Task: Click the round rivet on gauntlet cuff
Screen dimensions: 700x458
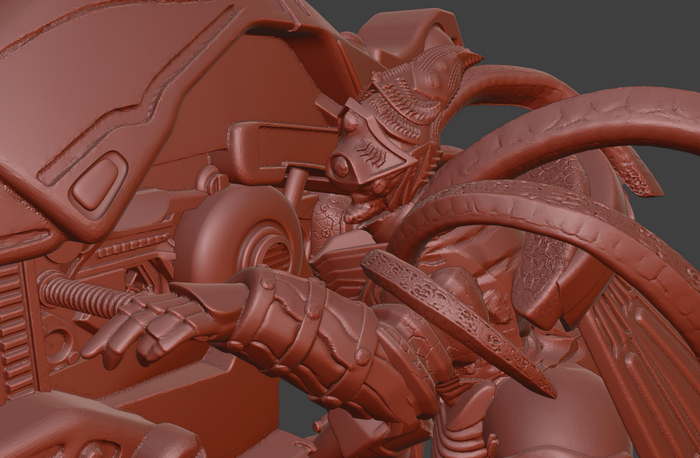Action: click(267, 284)
